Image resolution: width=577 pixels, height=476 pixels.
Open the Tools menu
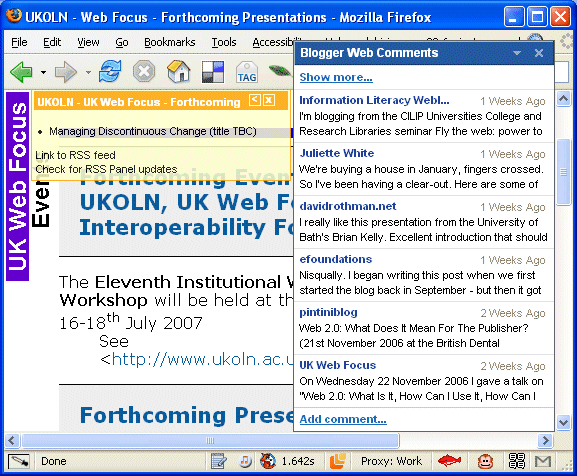click(224, 43)
